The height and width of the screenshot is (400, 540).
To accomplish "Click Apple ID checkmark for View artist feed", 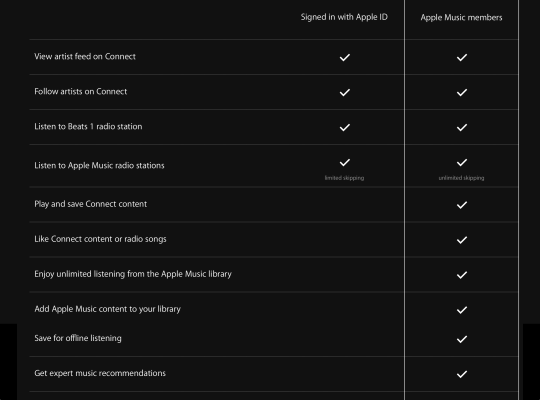I will pyautogui.click(x=345, y=58).
